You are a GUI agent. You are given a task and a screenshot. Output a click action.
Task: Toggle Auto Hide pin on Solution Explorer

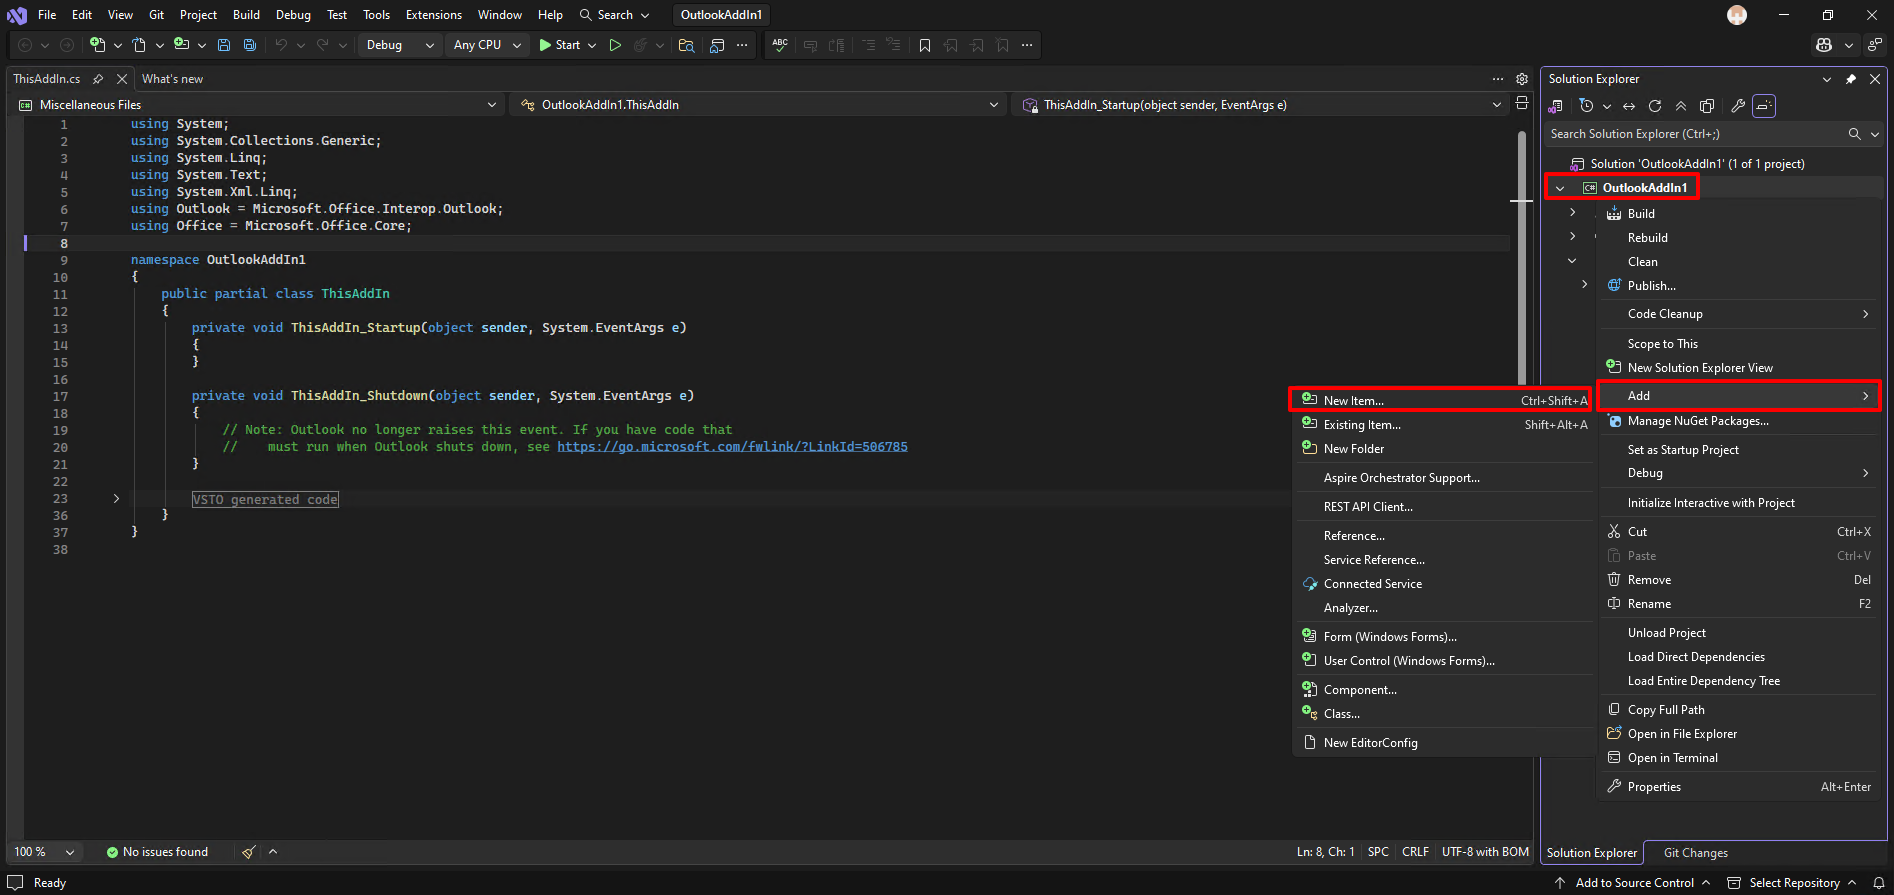click(1851, 79)
